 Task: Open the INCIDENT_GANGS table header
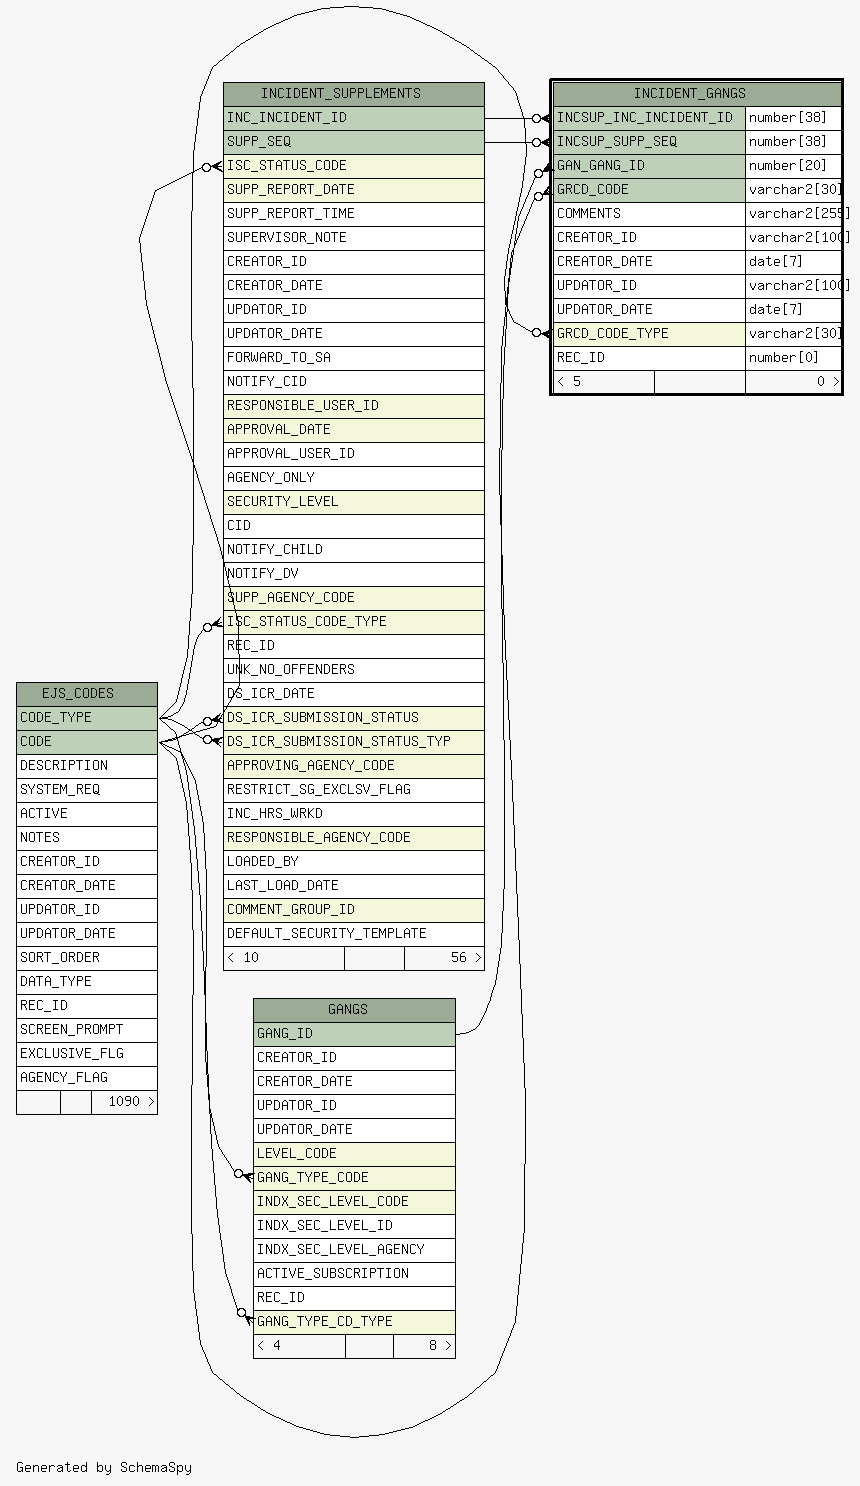697,94
